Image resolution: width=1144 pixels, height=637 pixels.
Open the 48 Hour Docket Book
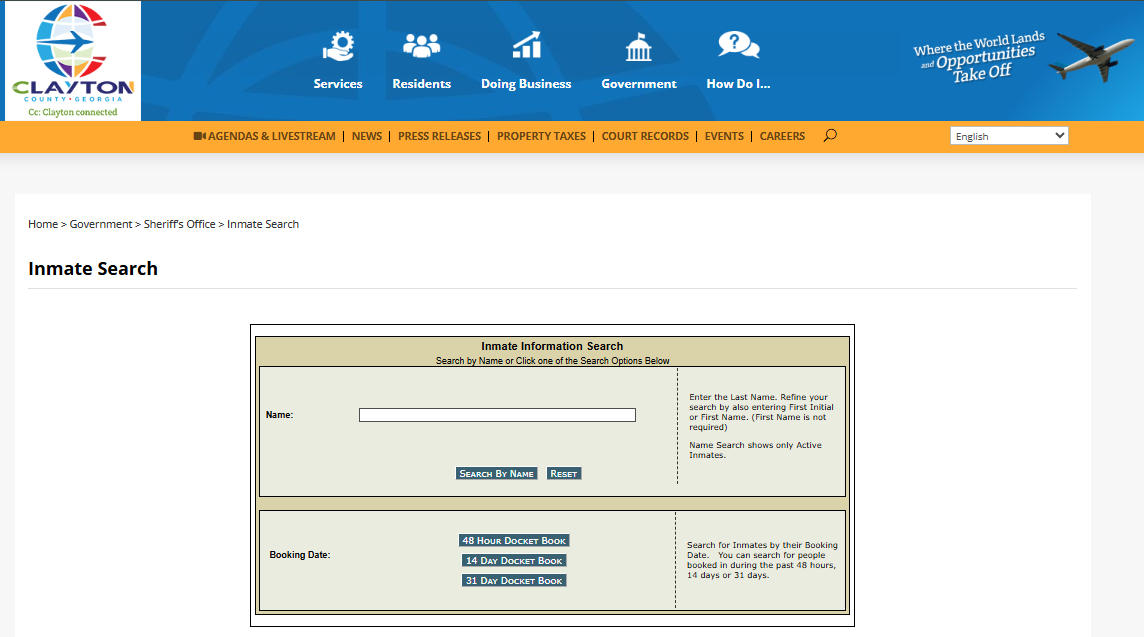(x=514, y=541)
